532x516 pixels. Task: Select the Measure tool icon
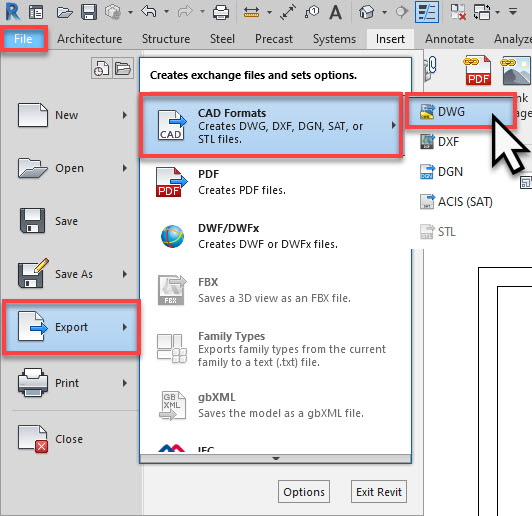pos(251,13)
